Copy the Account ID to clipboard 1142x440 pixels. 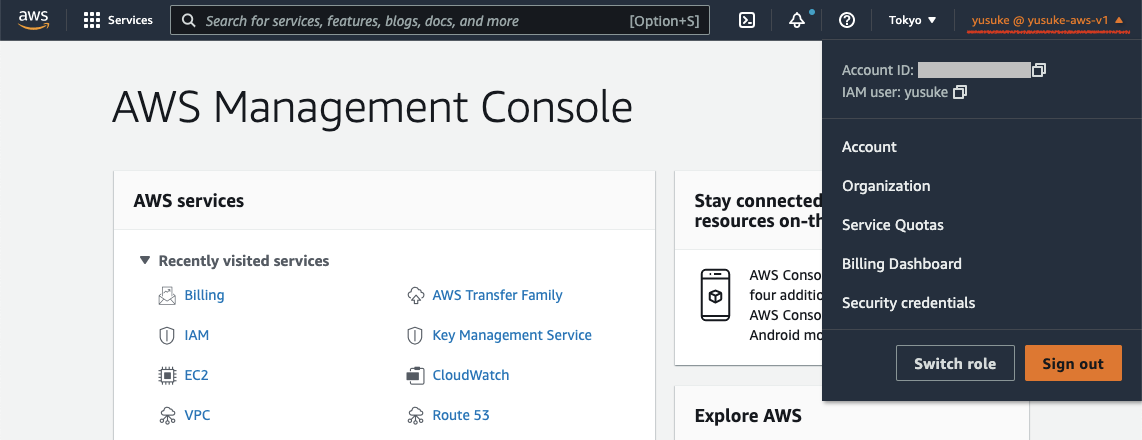1040,70
